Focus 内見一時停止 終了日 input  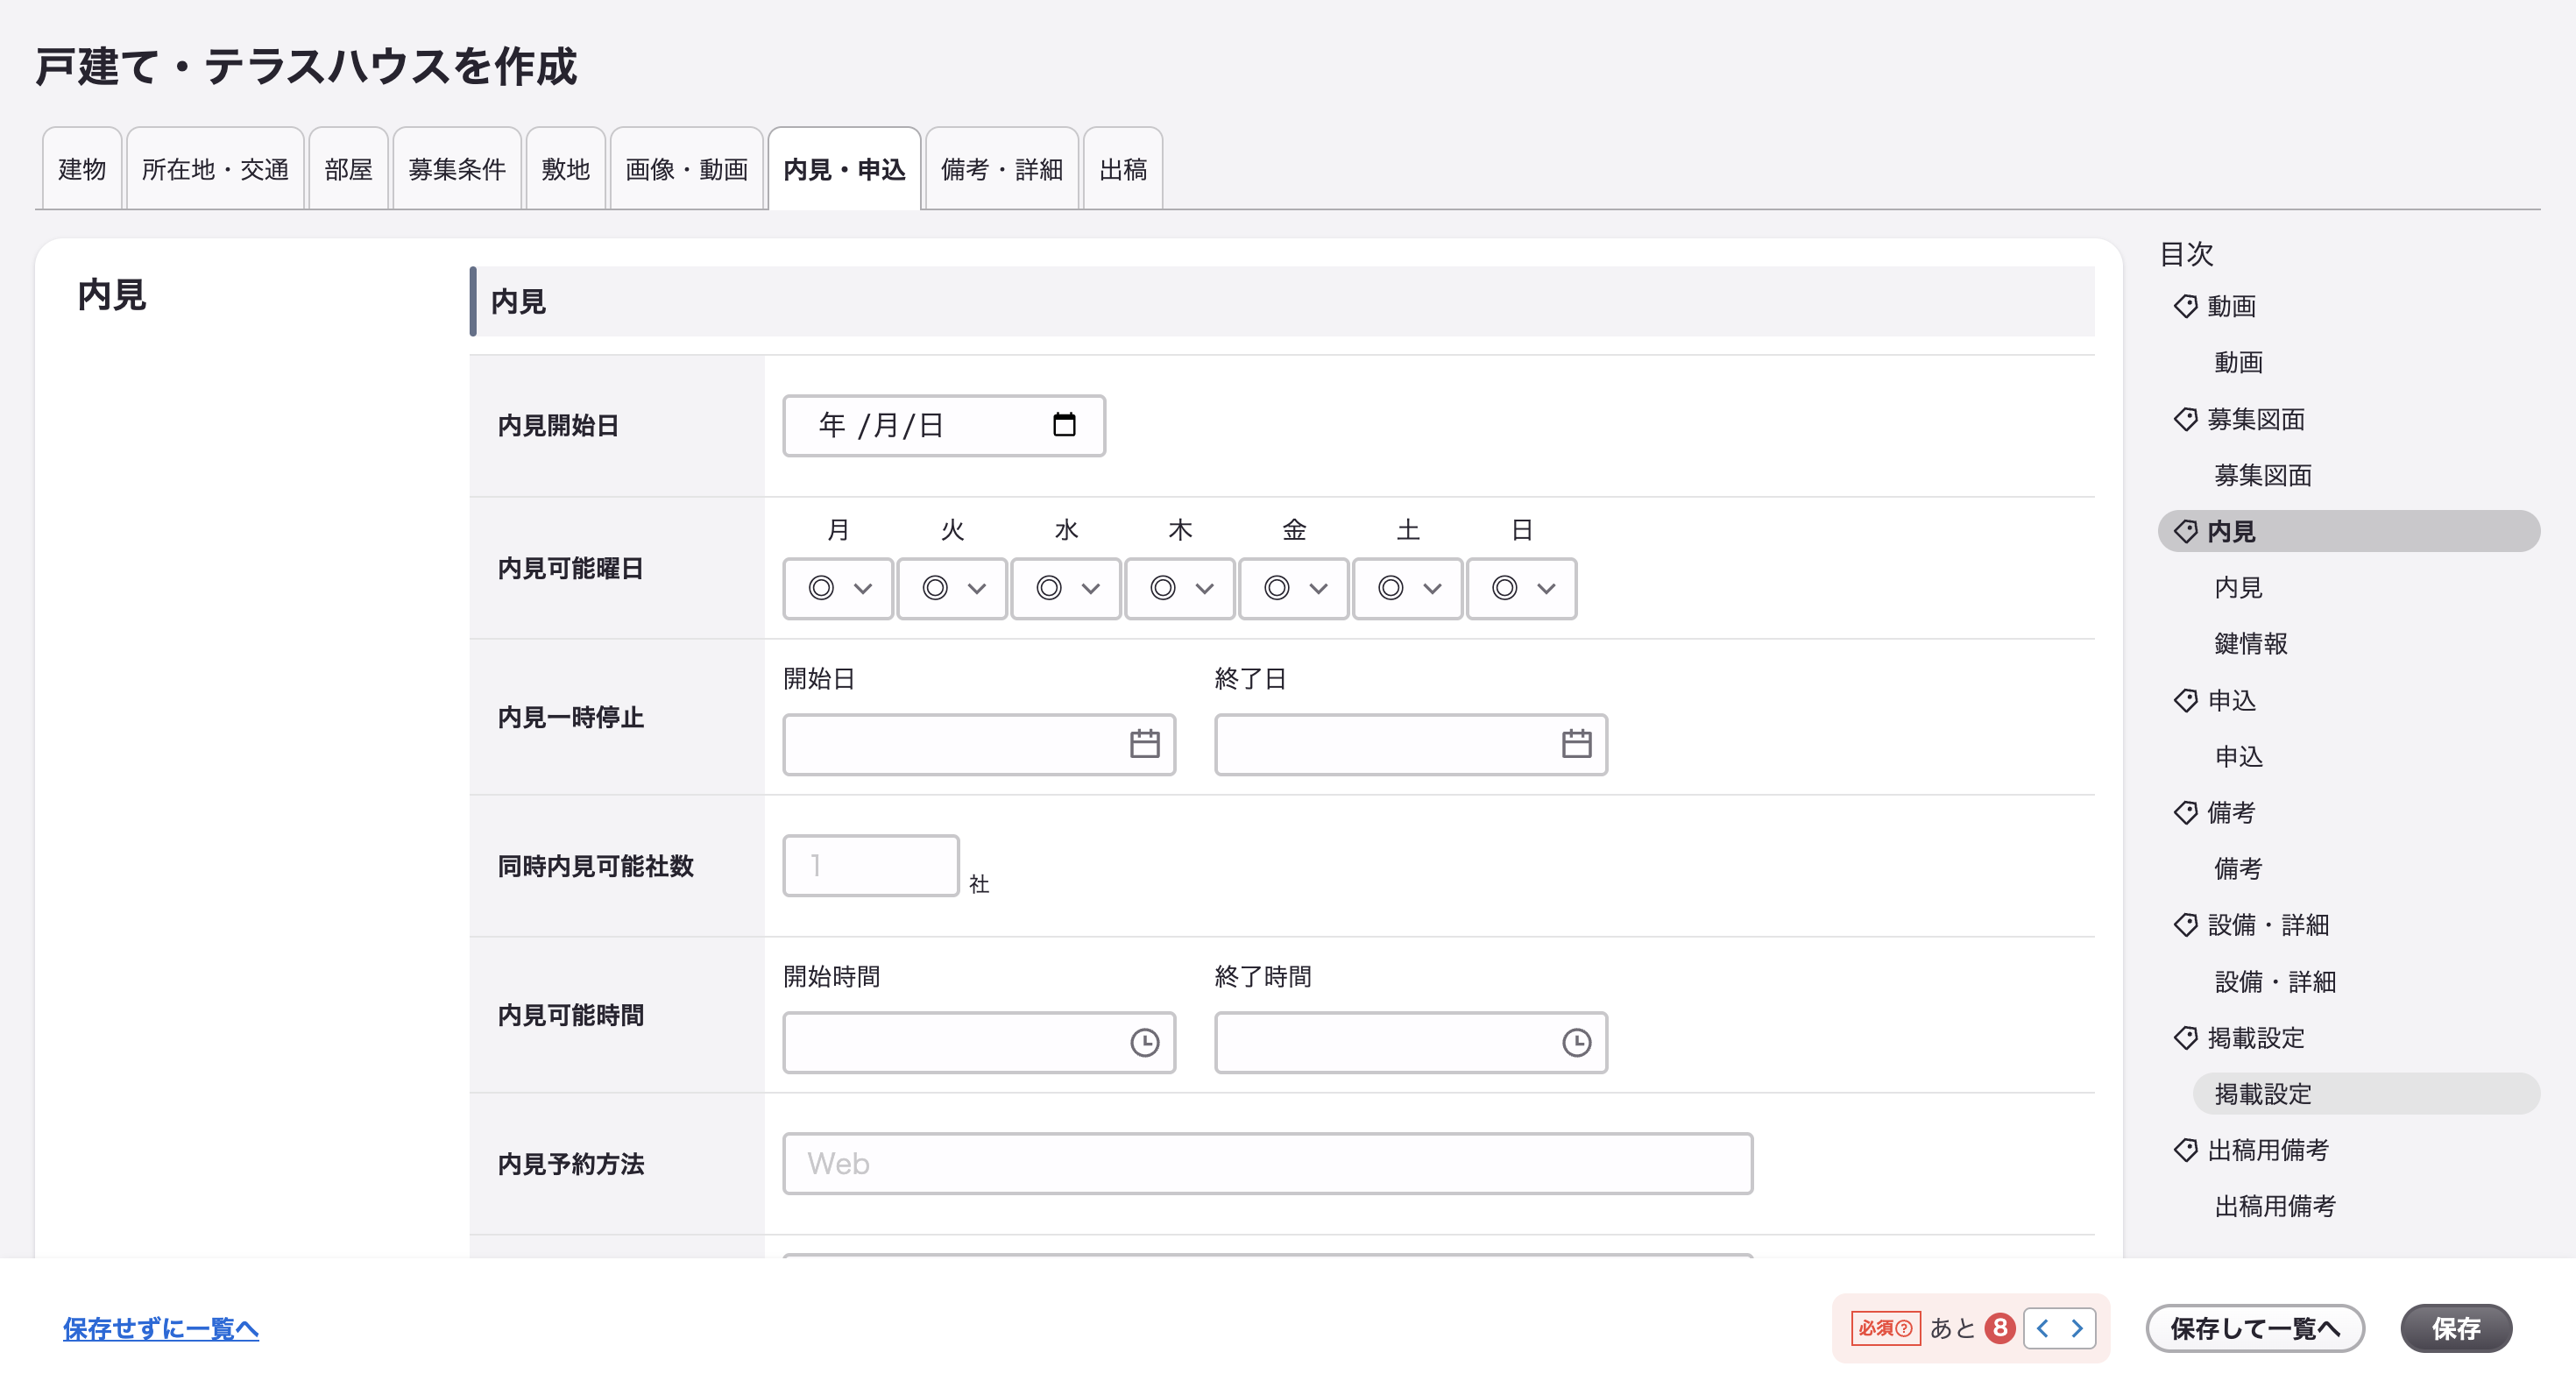click(1411, 744)
